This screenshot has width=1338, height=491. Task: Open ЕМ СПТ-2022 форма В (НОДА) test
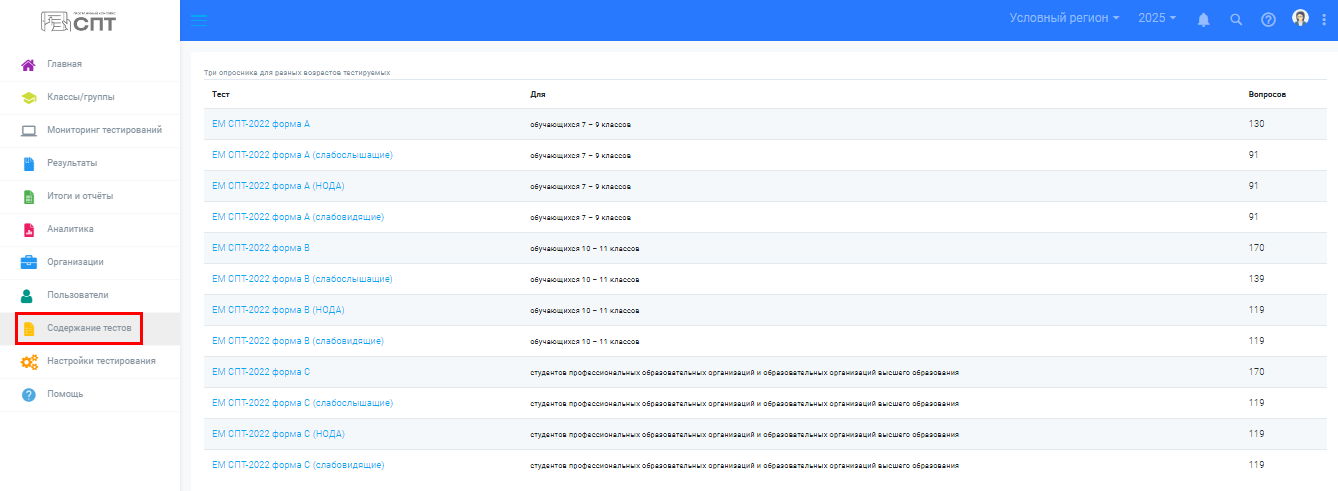279,310
